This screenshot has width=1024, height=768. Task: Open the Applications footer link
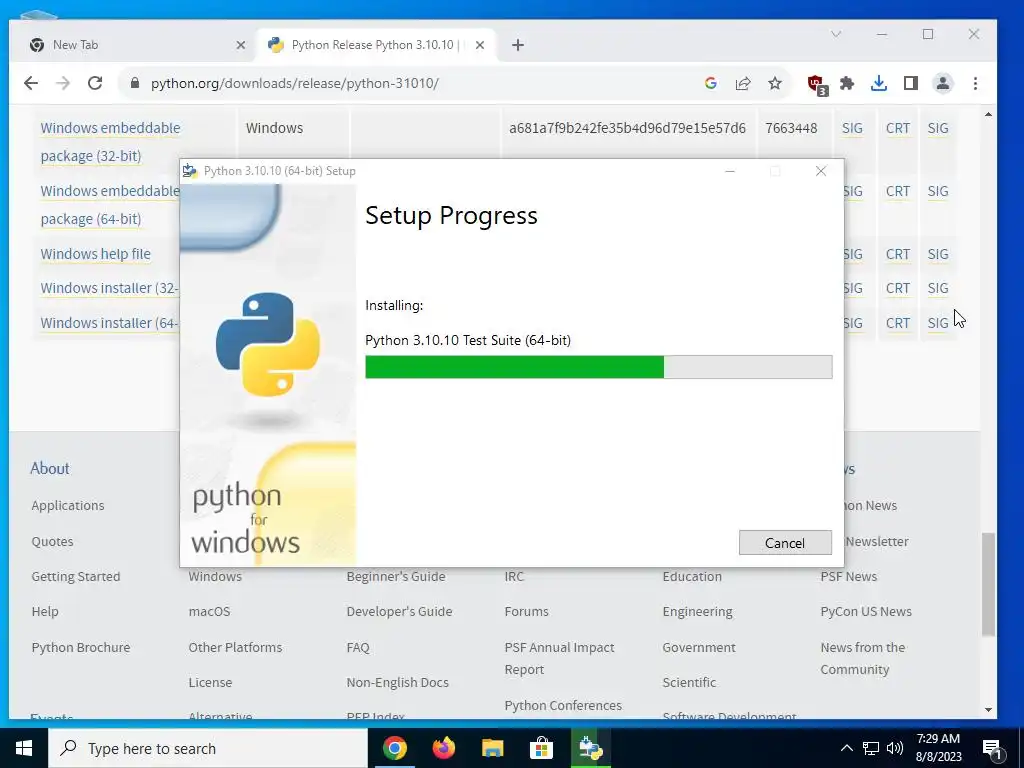click(68, 505)
